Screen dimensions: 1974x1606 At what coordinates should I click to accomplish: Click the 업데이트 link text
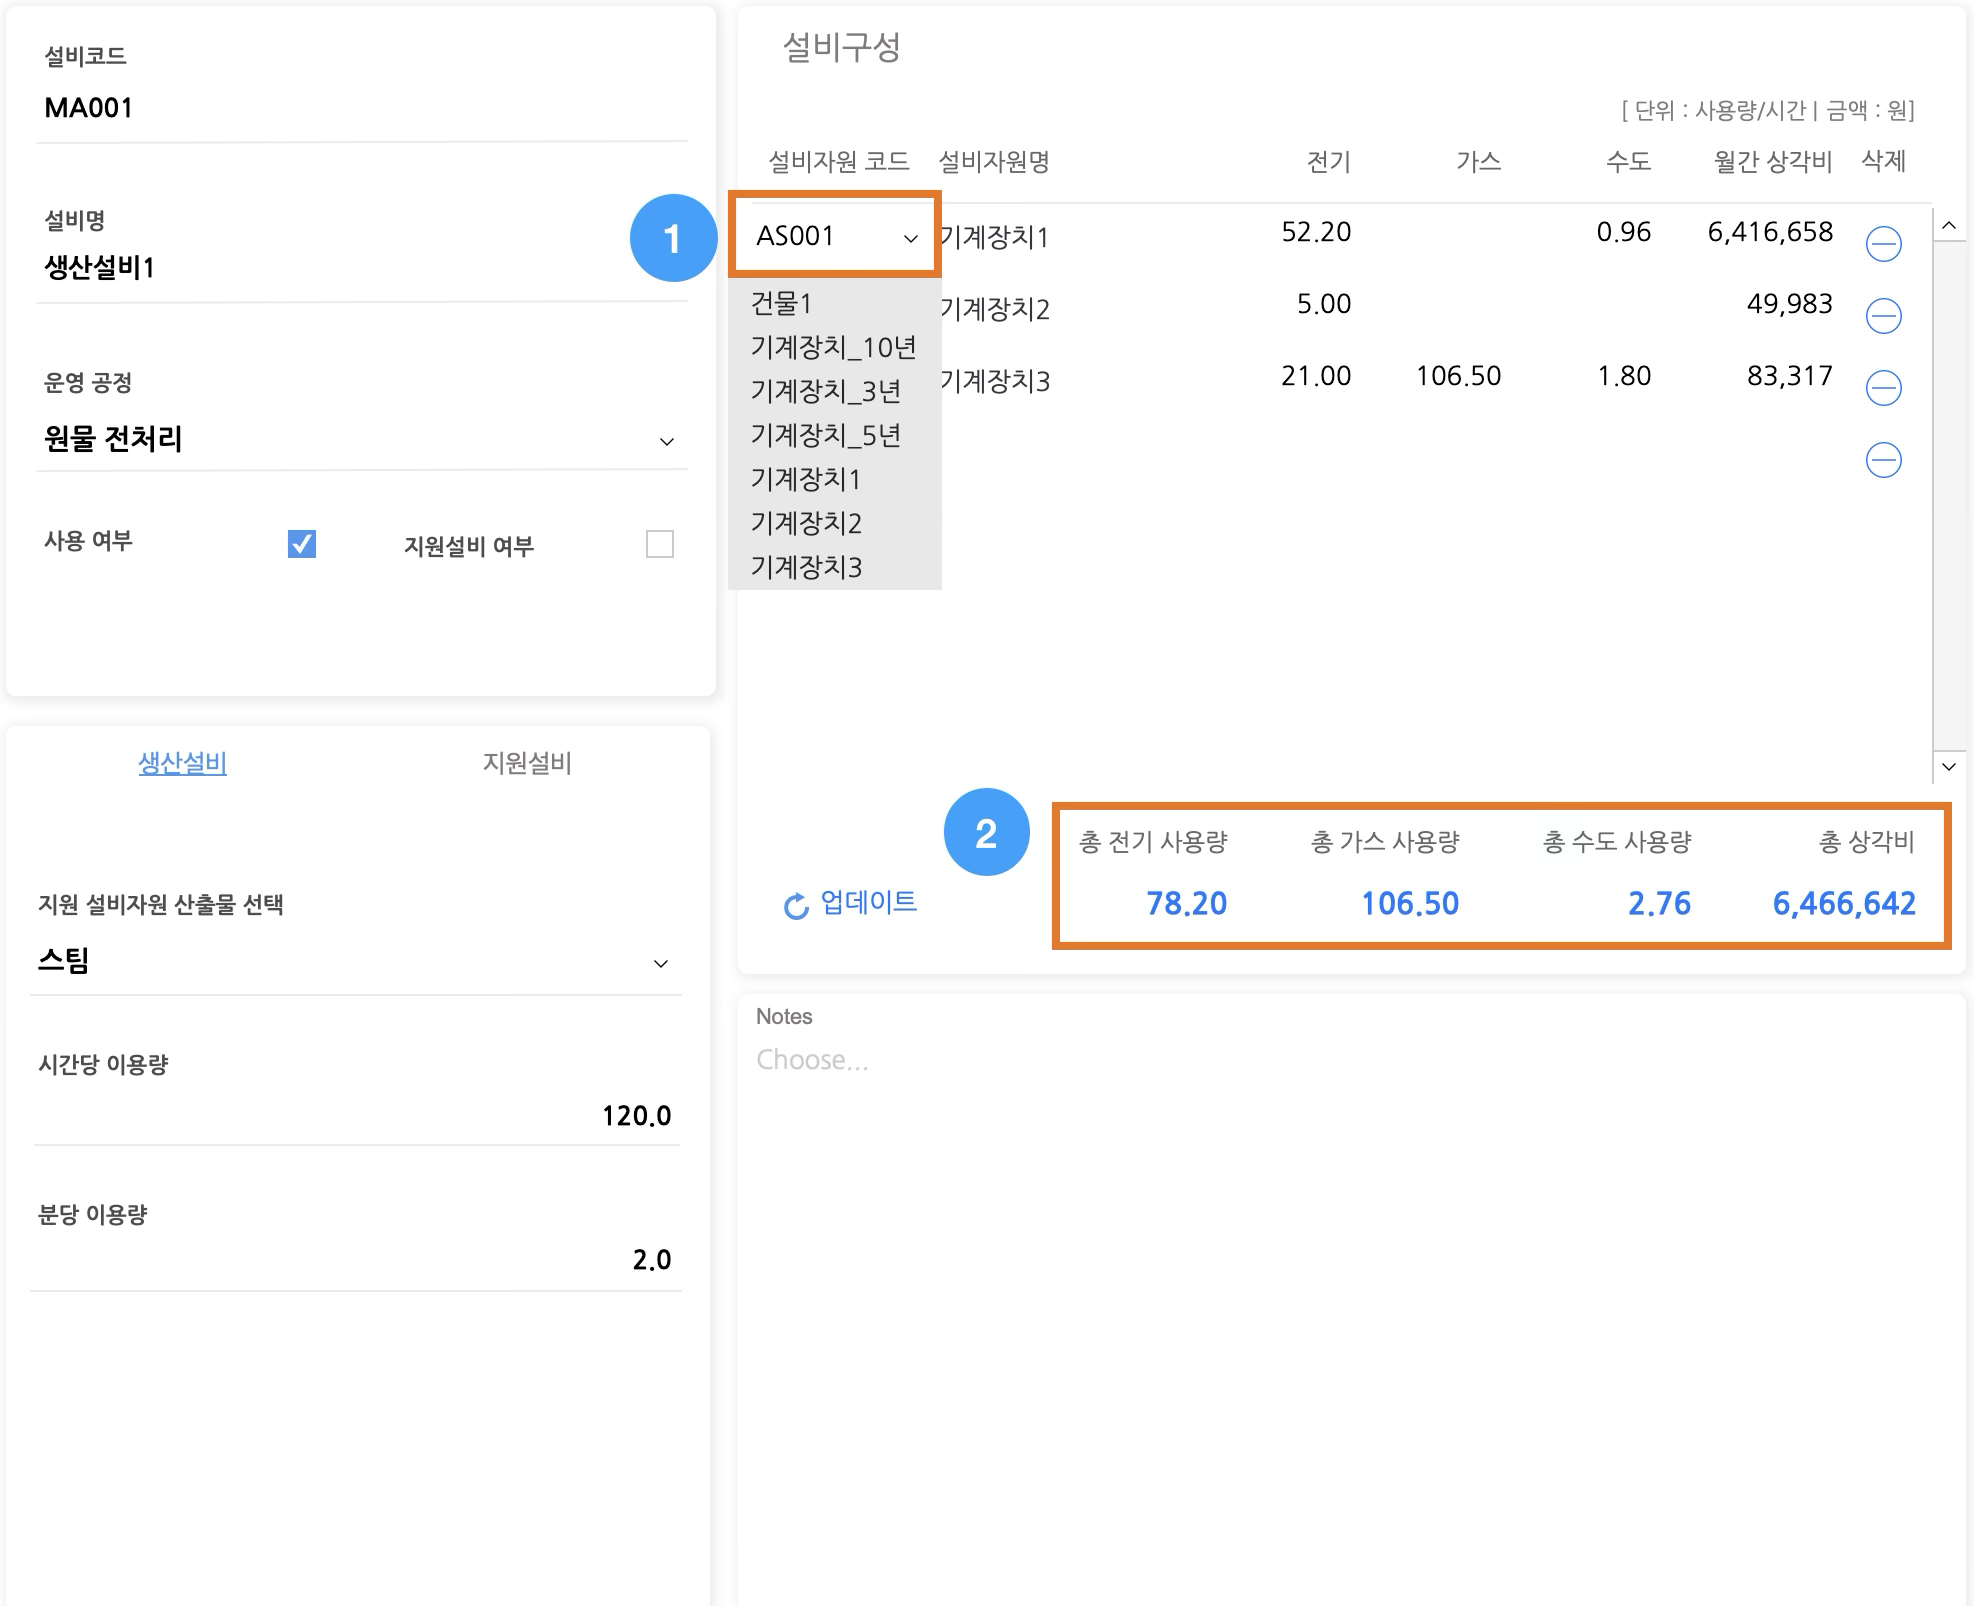tap(868, 902)
